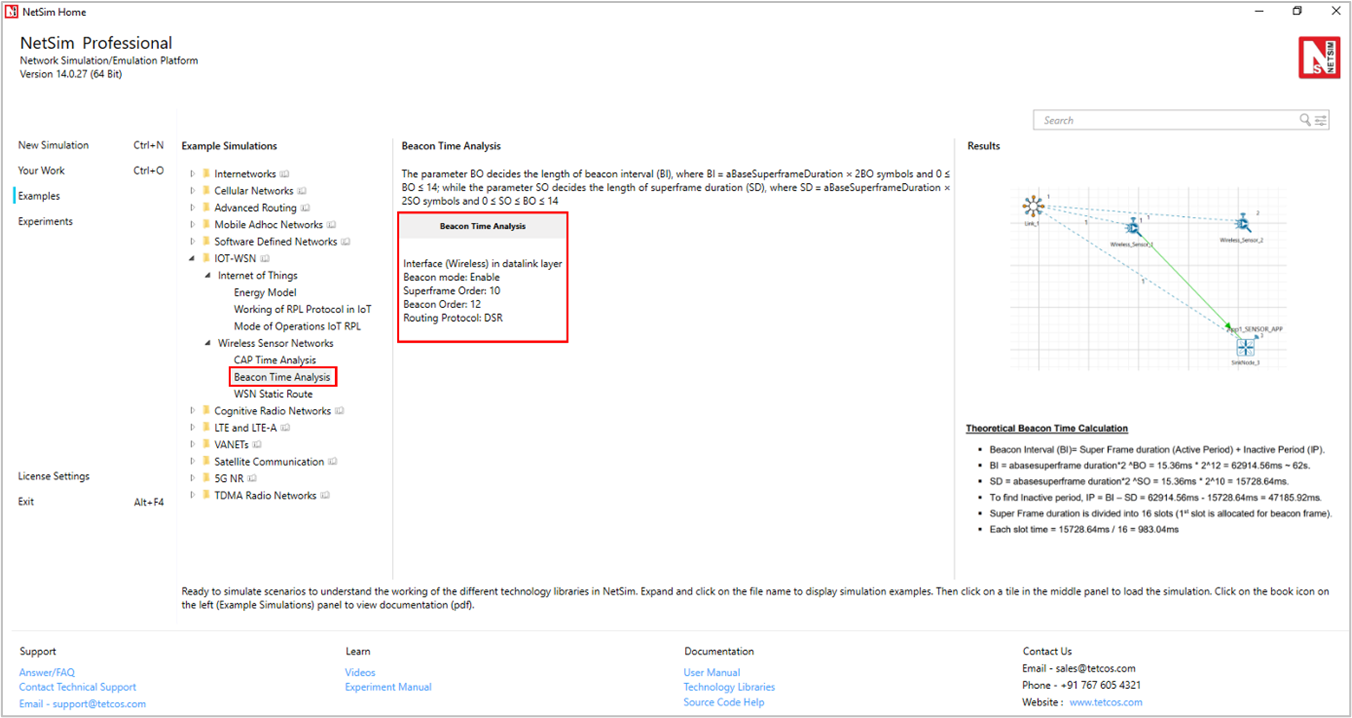Open the Contact Technical Support link
This screenshot has height=718, width=1352.
(77, 687)
